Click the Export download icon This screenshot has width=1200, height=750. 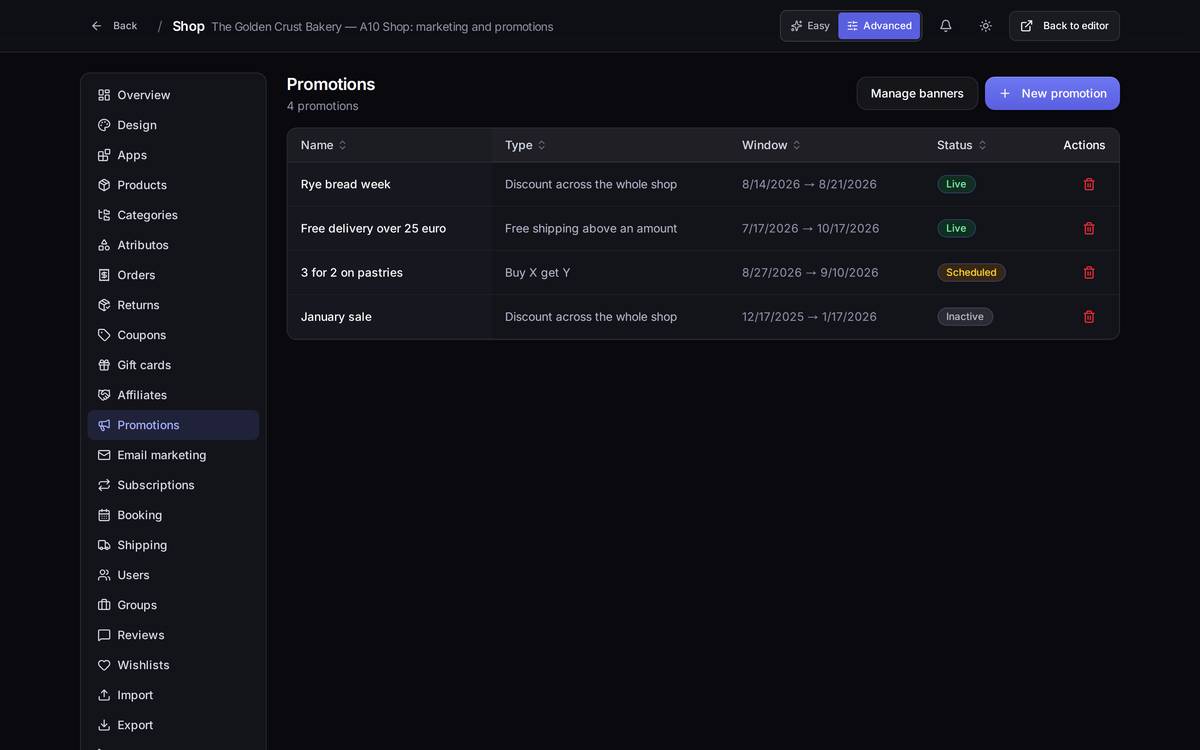(x=104, y=725)
